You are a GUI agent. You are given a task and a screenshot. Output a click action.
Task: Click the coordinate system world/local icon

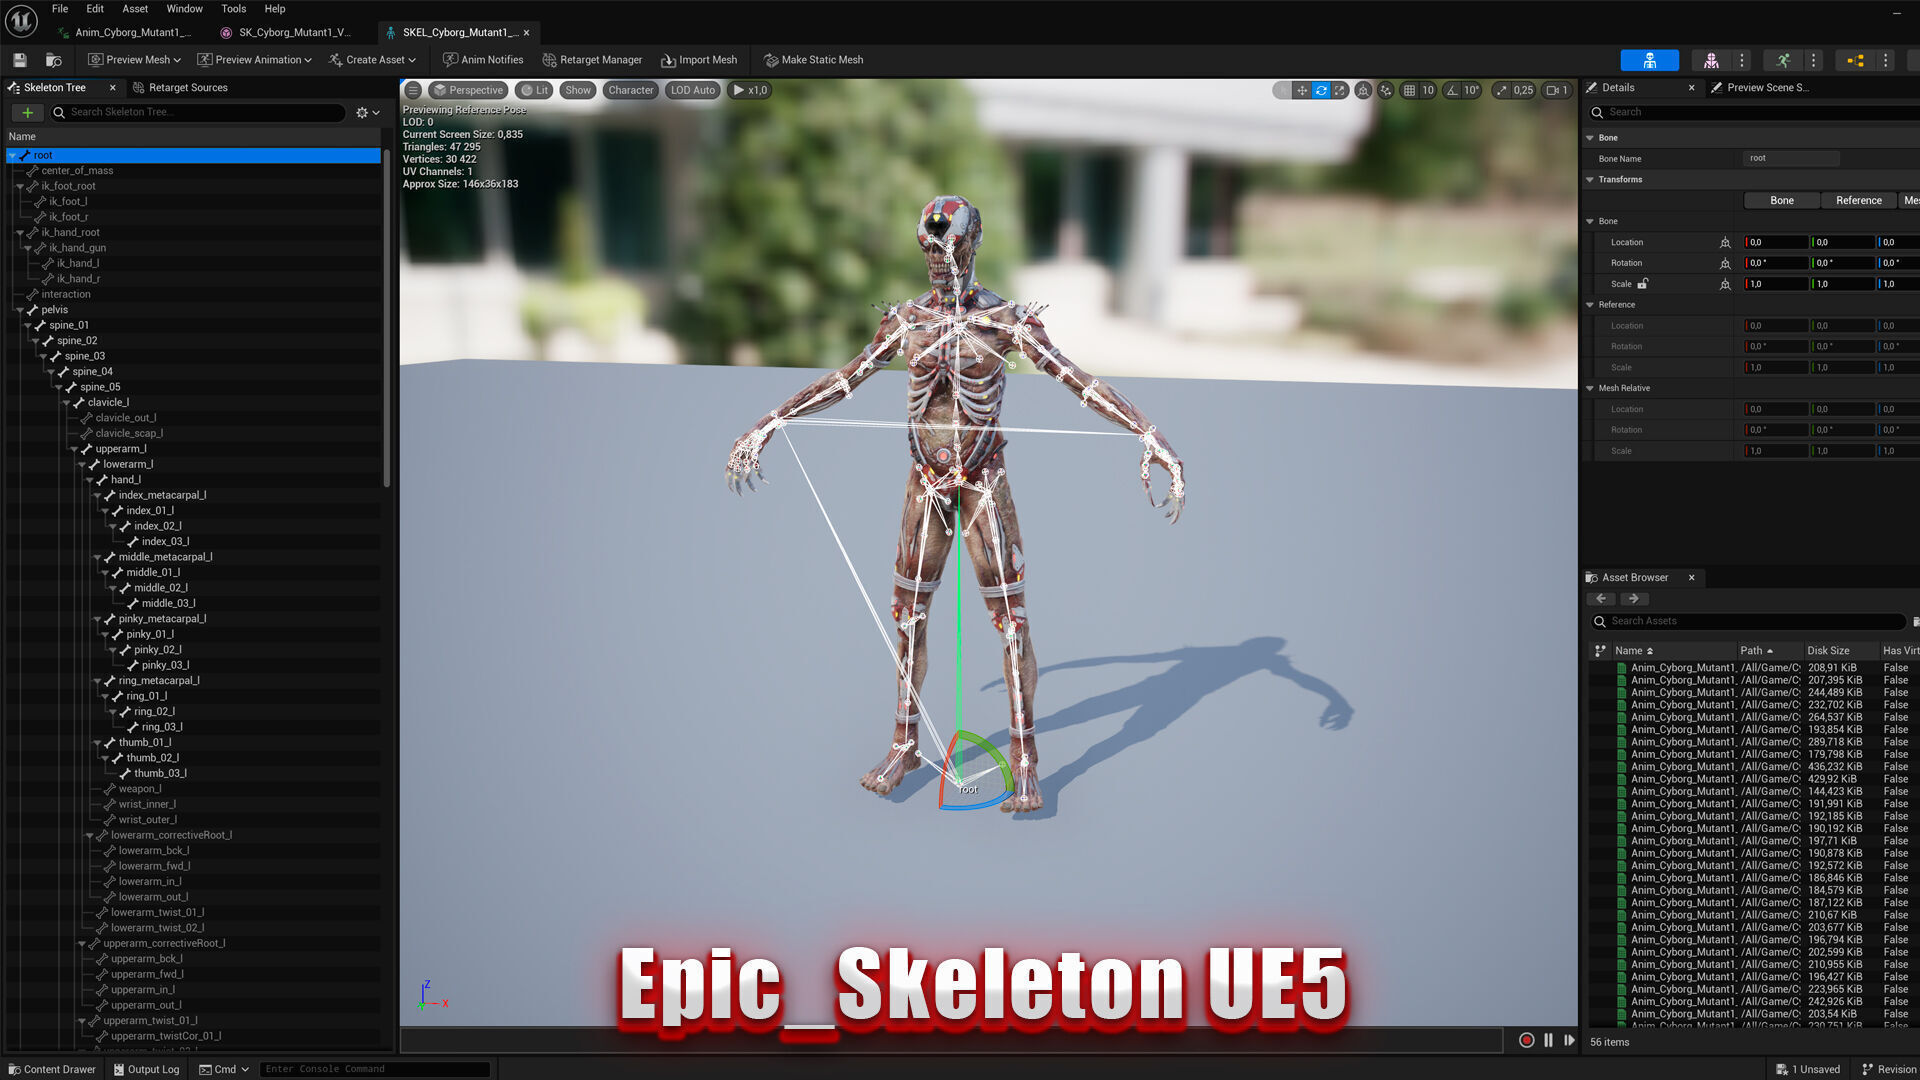coord(1363,90)
